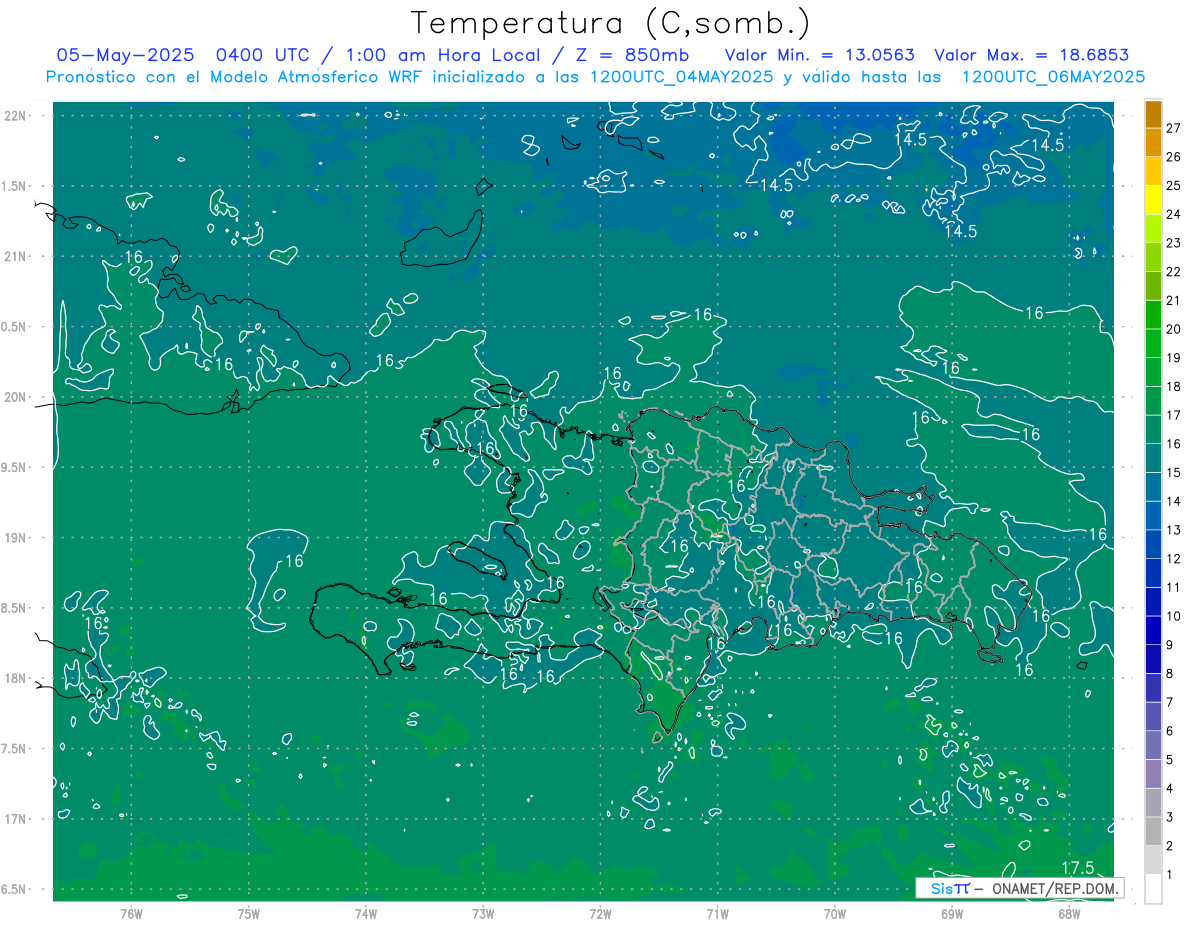1200x927 pixels.
Task: Click the '24' color scale label
Action: pyautogui.click(x=1174, y=214)
